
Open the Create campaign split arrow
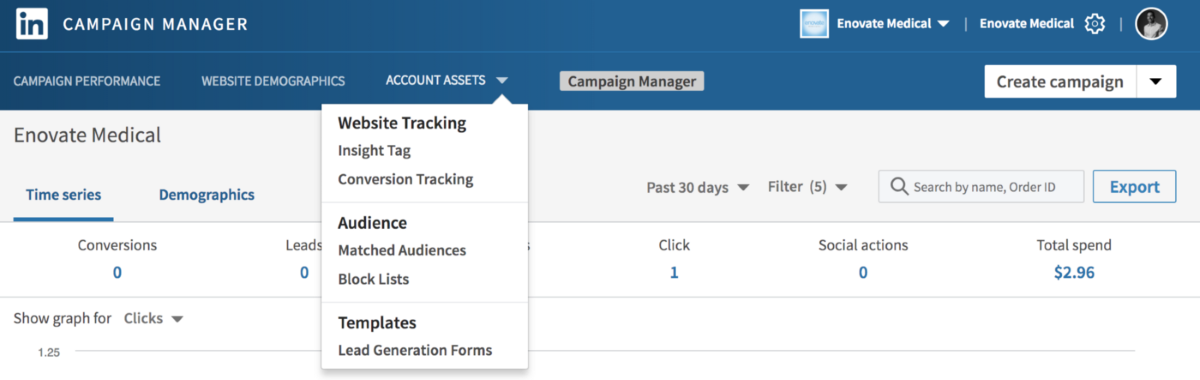(x=1155, y=82)
